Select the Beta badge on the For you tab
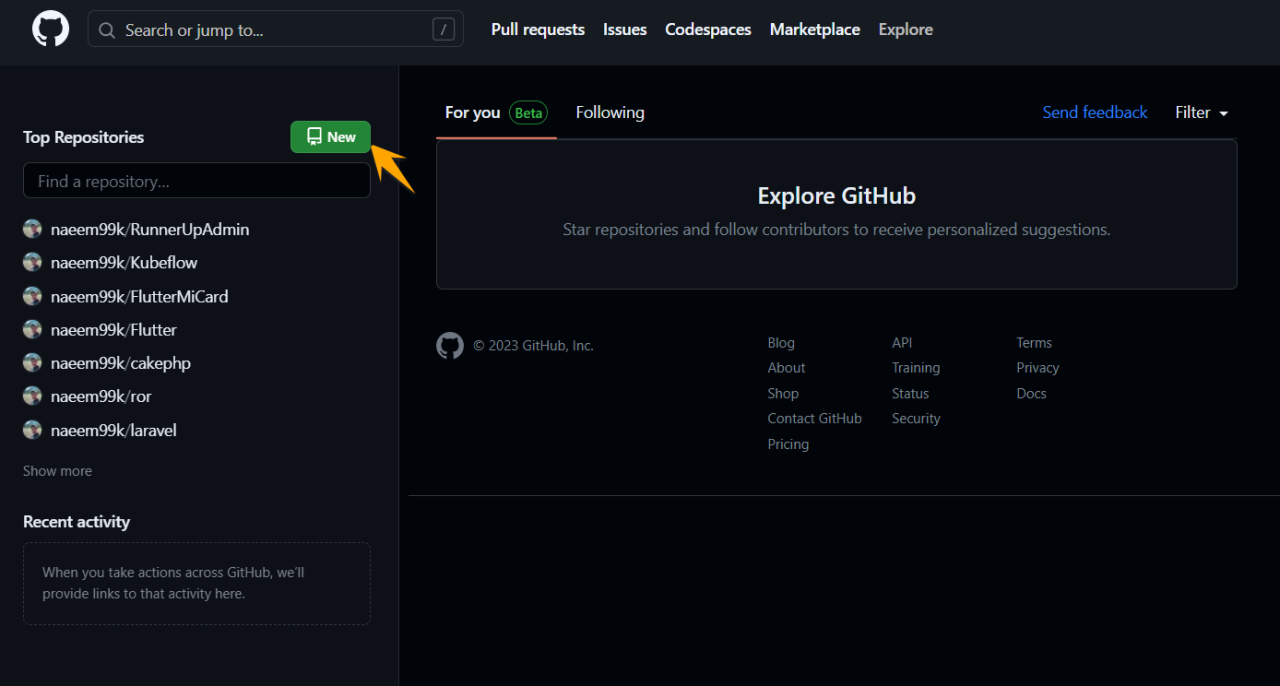 (x=528, y=112)
